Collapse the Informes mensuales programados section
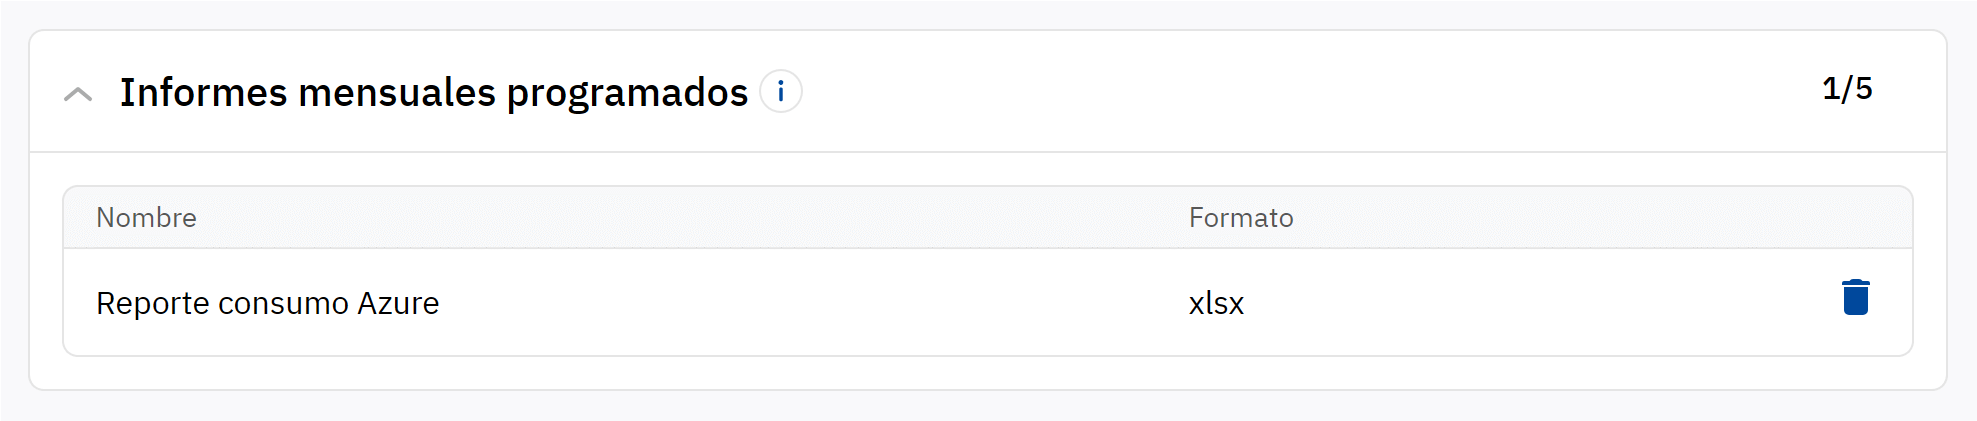This screenshot has width=1977, height=421. pyautogui.click(x=78, y=94)
